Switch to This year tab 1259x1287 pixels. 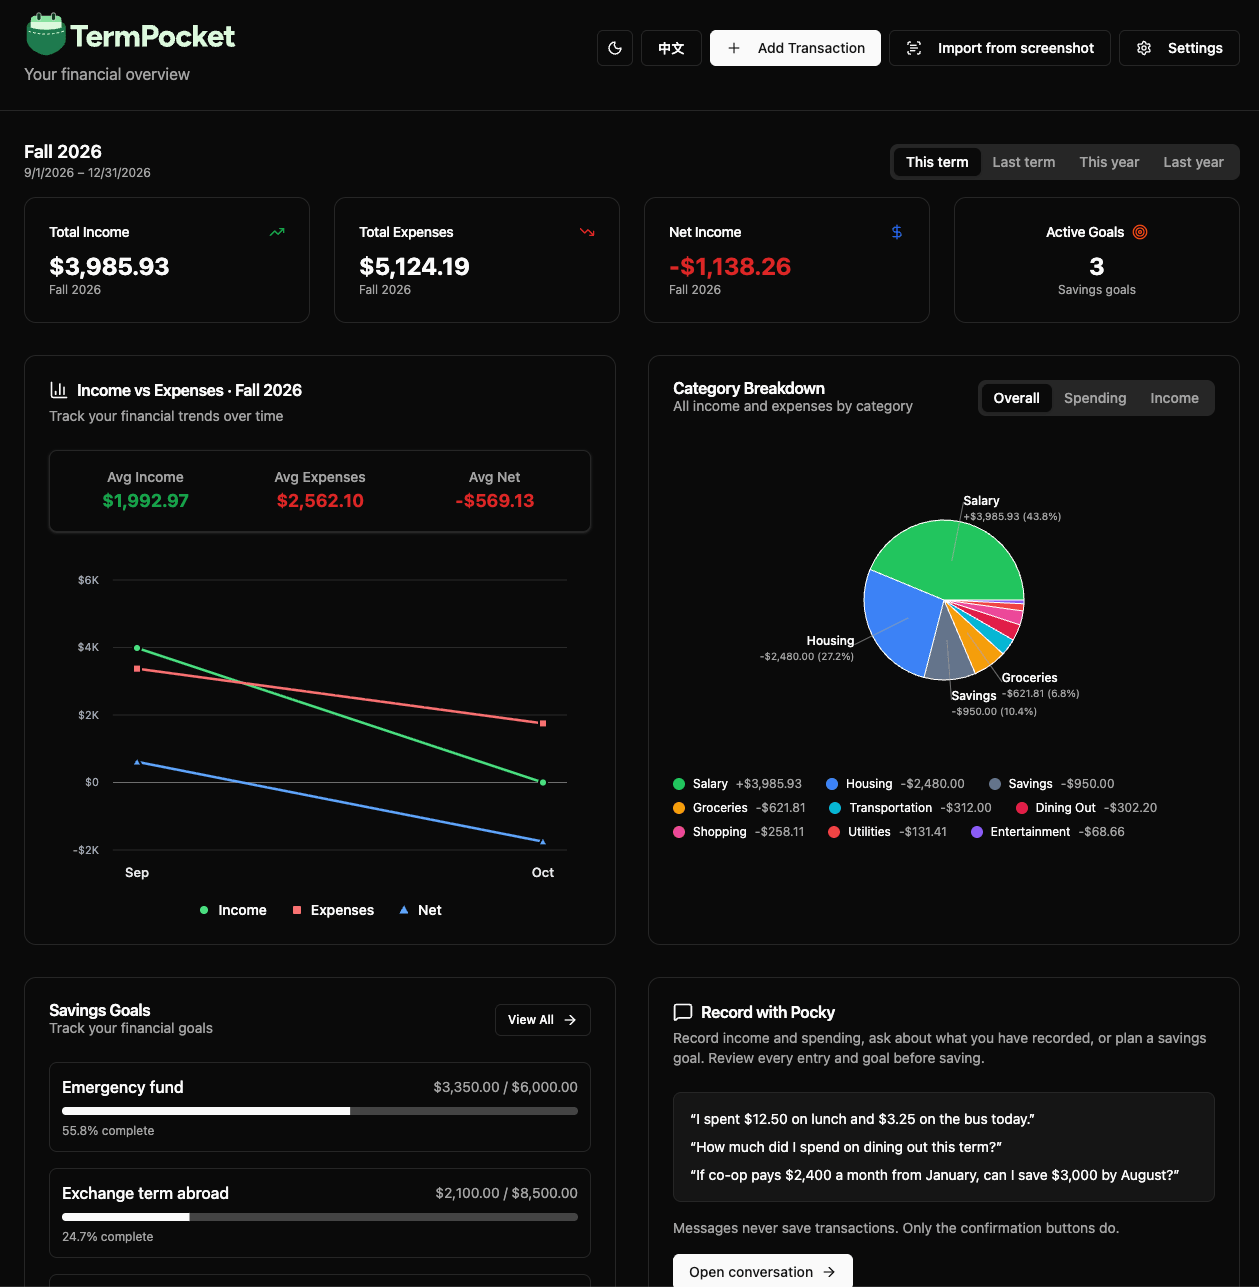(x=1109, y=162)
